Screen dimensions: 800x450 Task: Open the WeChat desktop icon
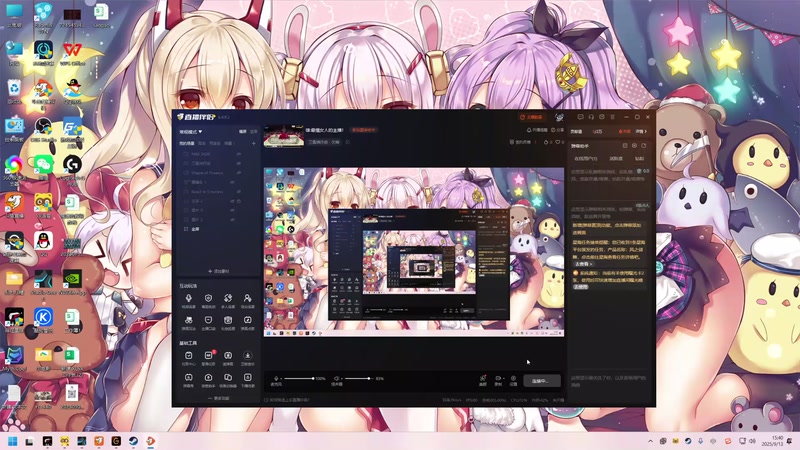coord(43,166)
